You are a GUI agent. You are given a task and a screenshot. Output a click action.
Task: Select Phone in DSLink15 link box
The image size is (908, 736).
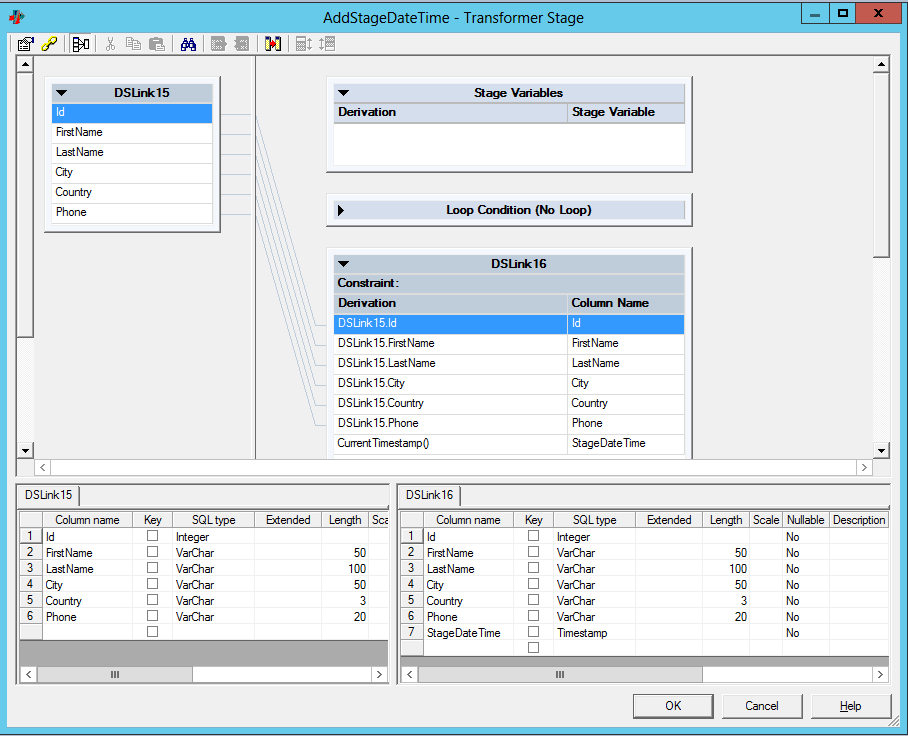132,213
